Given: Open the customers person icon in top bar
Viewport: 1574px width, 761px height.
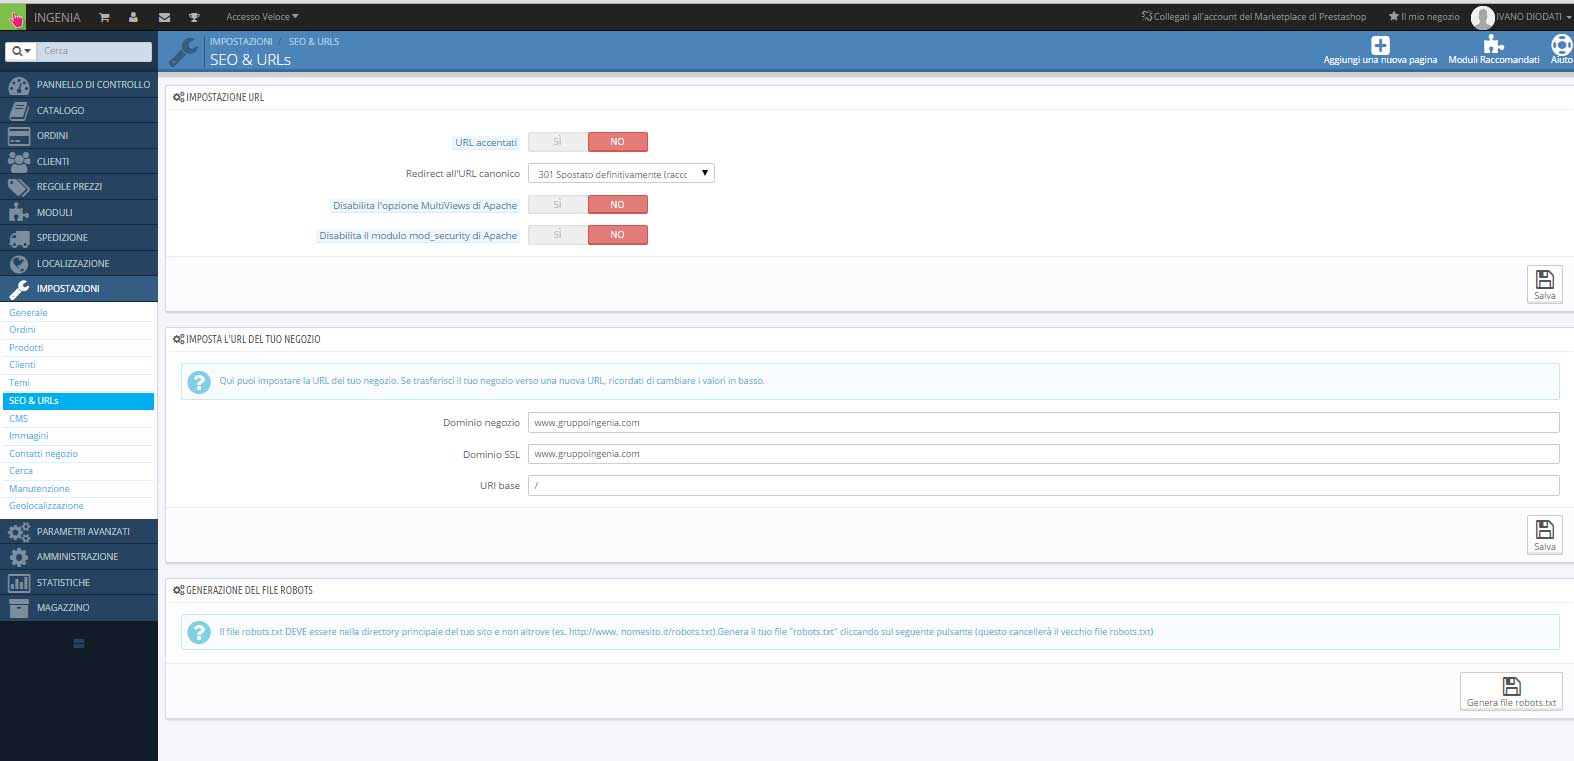Looking at the screenshot, I should pyautogui.click(x=133, y=17).
